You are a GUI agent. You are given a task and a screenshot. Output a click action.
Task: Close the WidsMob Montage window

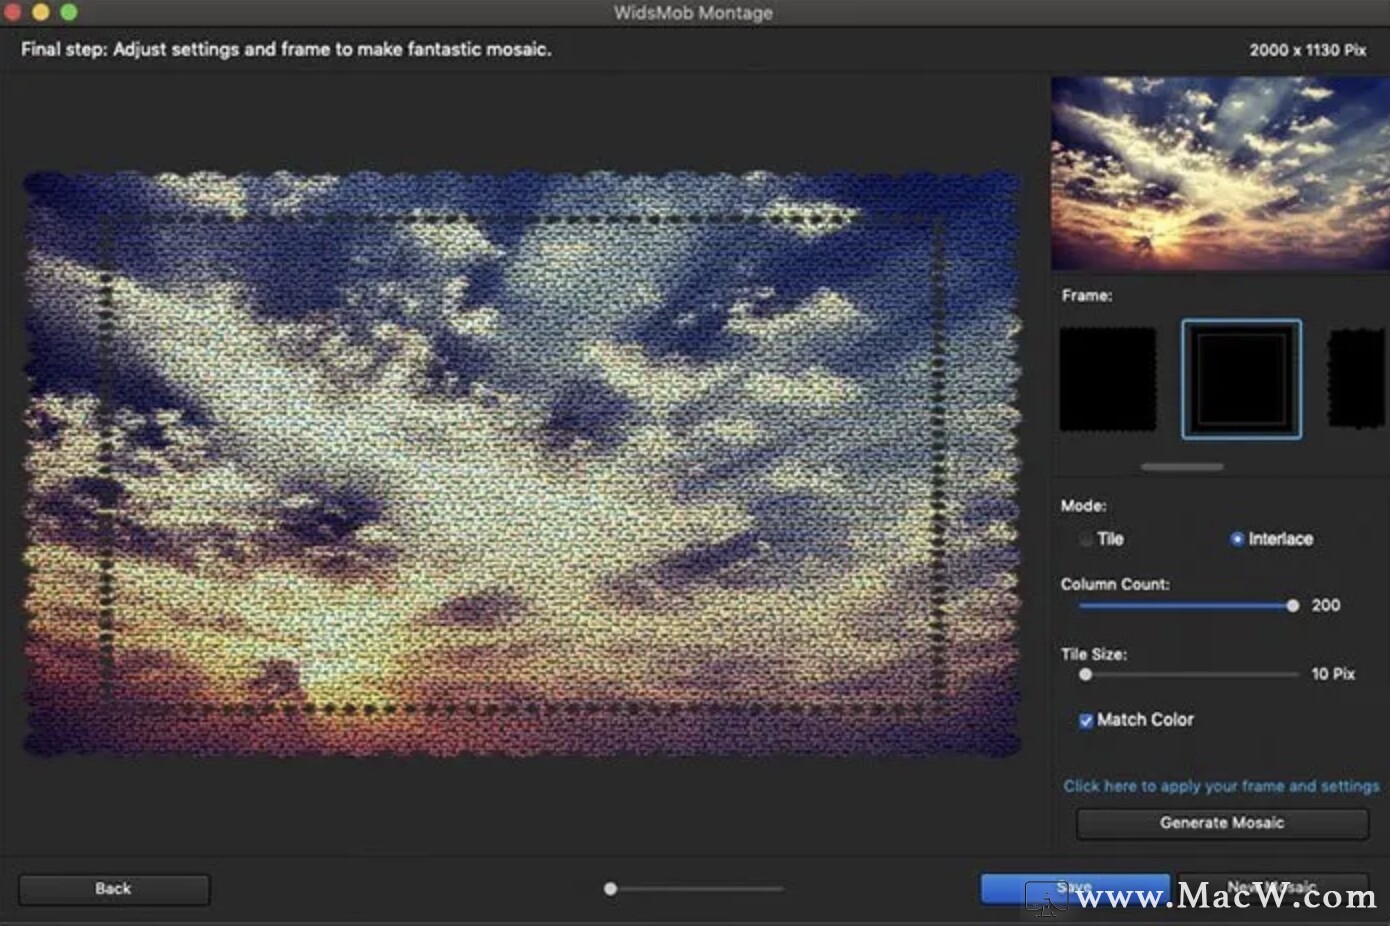[x=13, y=12]
